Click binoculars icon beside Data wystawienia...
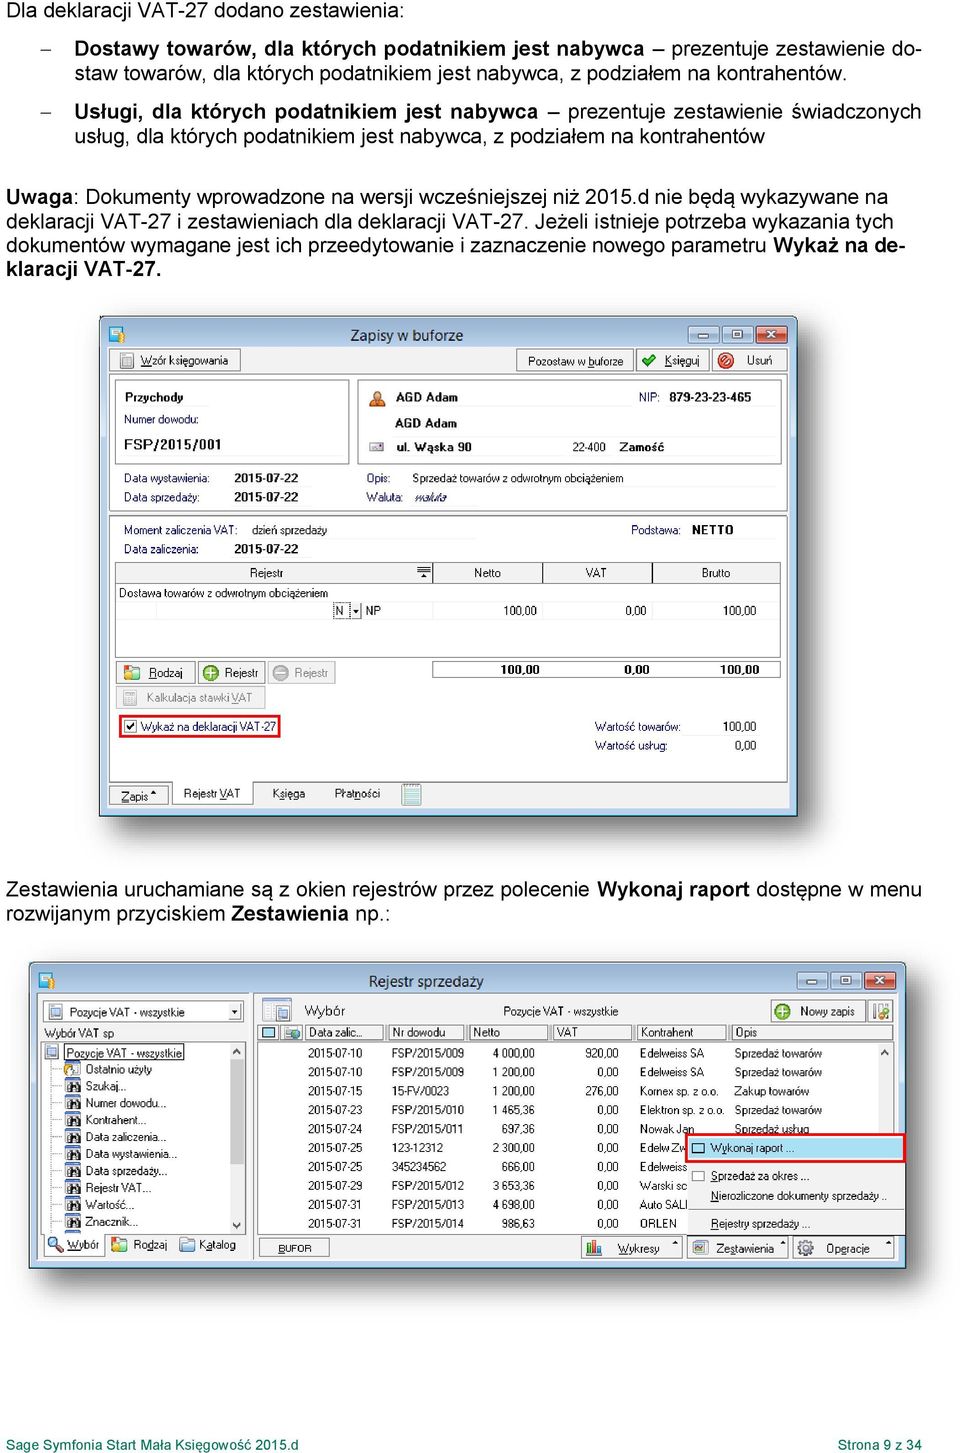Screen dimensions: 960x1453 (x=73, y=1155)
